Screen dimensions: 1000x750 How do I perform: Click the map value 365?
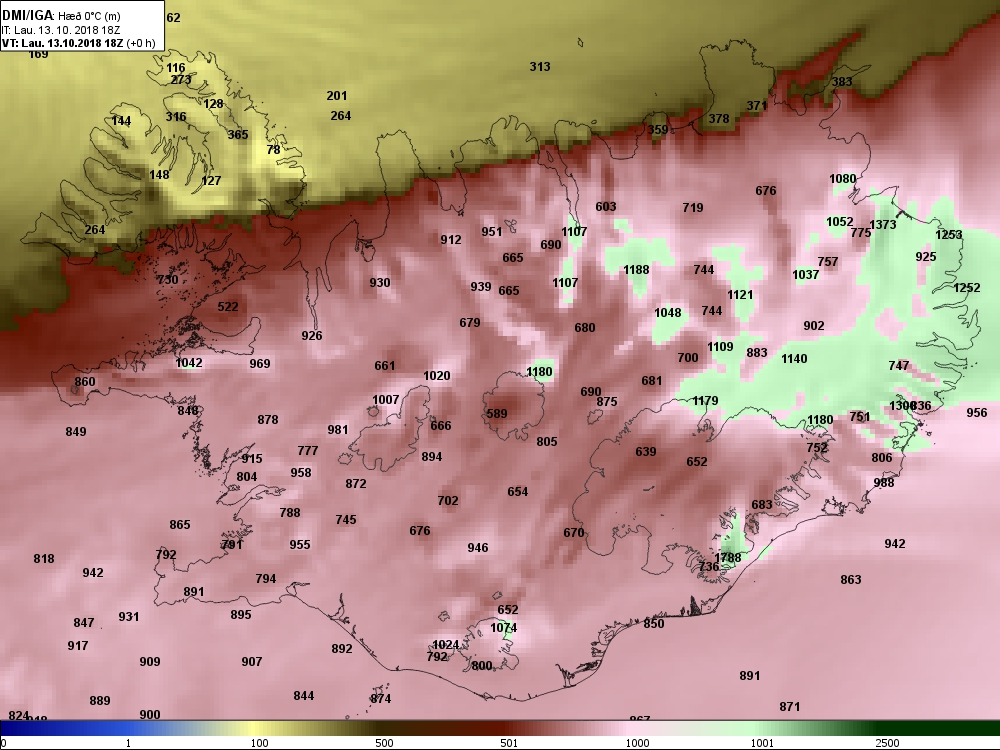(238, 135)
